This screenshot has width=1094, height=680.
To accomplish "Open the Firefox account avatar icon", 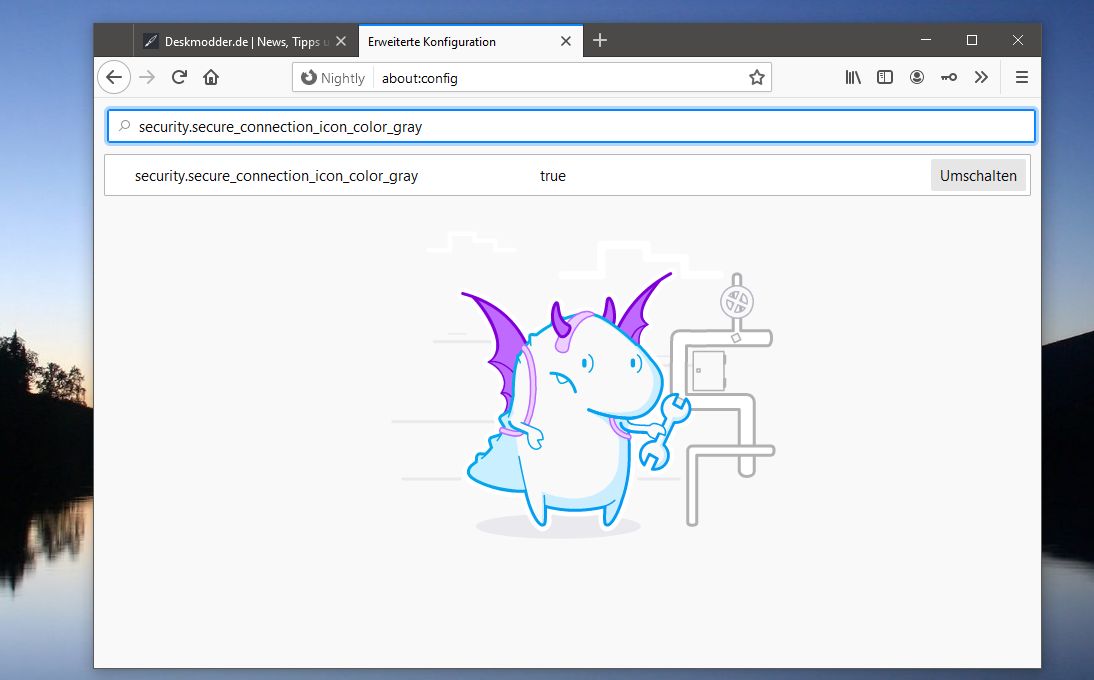I will [917, 77].
